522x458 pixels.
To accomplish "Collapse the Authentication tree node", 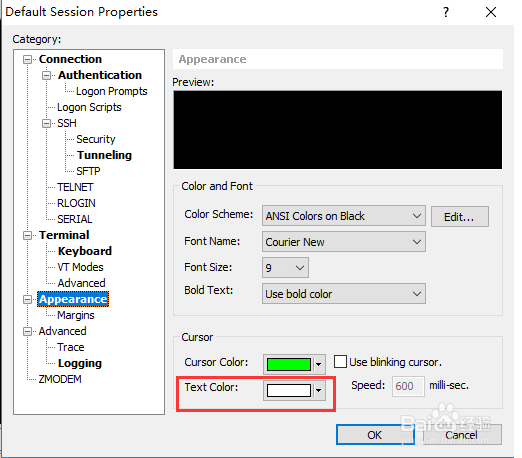I will pos(47,76).
